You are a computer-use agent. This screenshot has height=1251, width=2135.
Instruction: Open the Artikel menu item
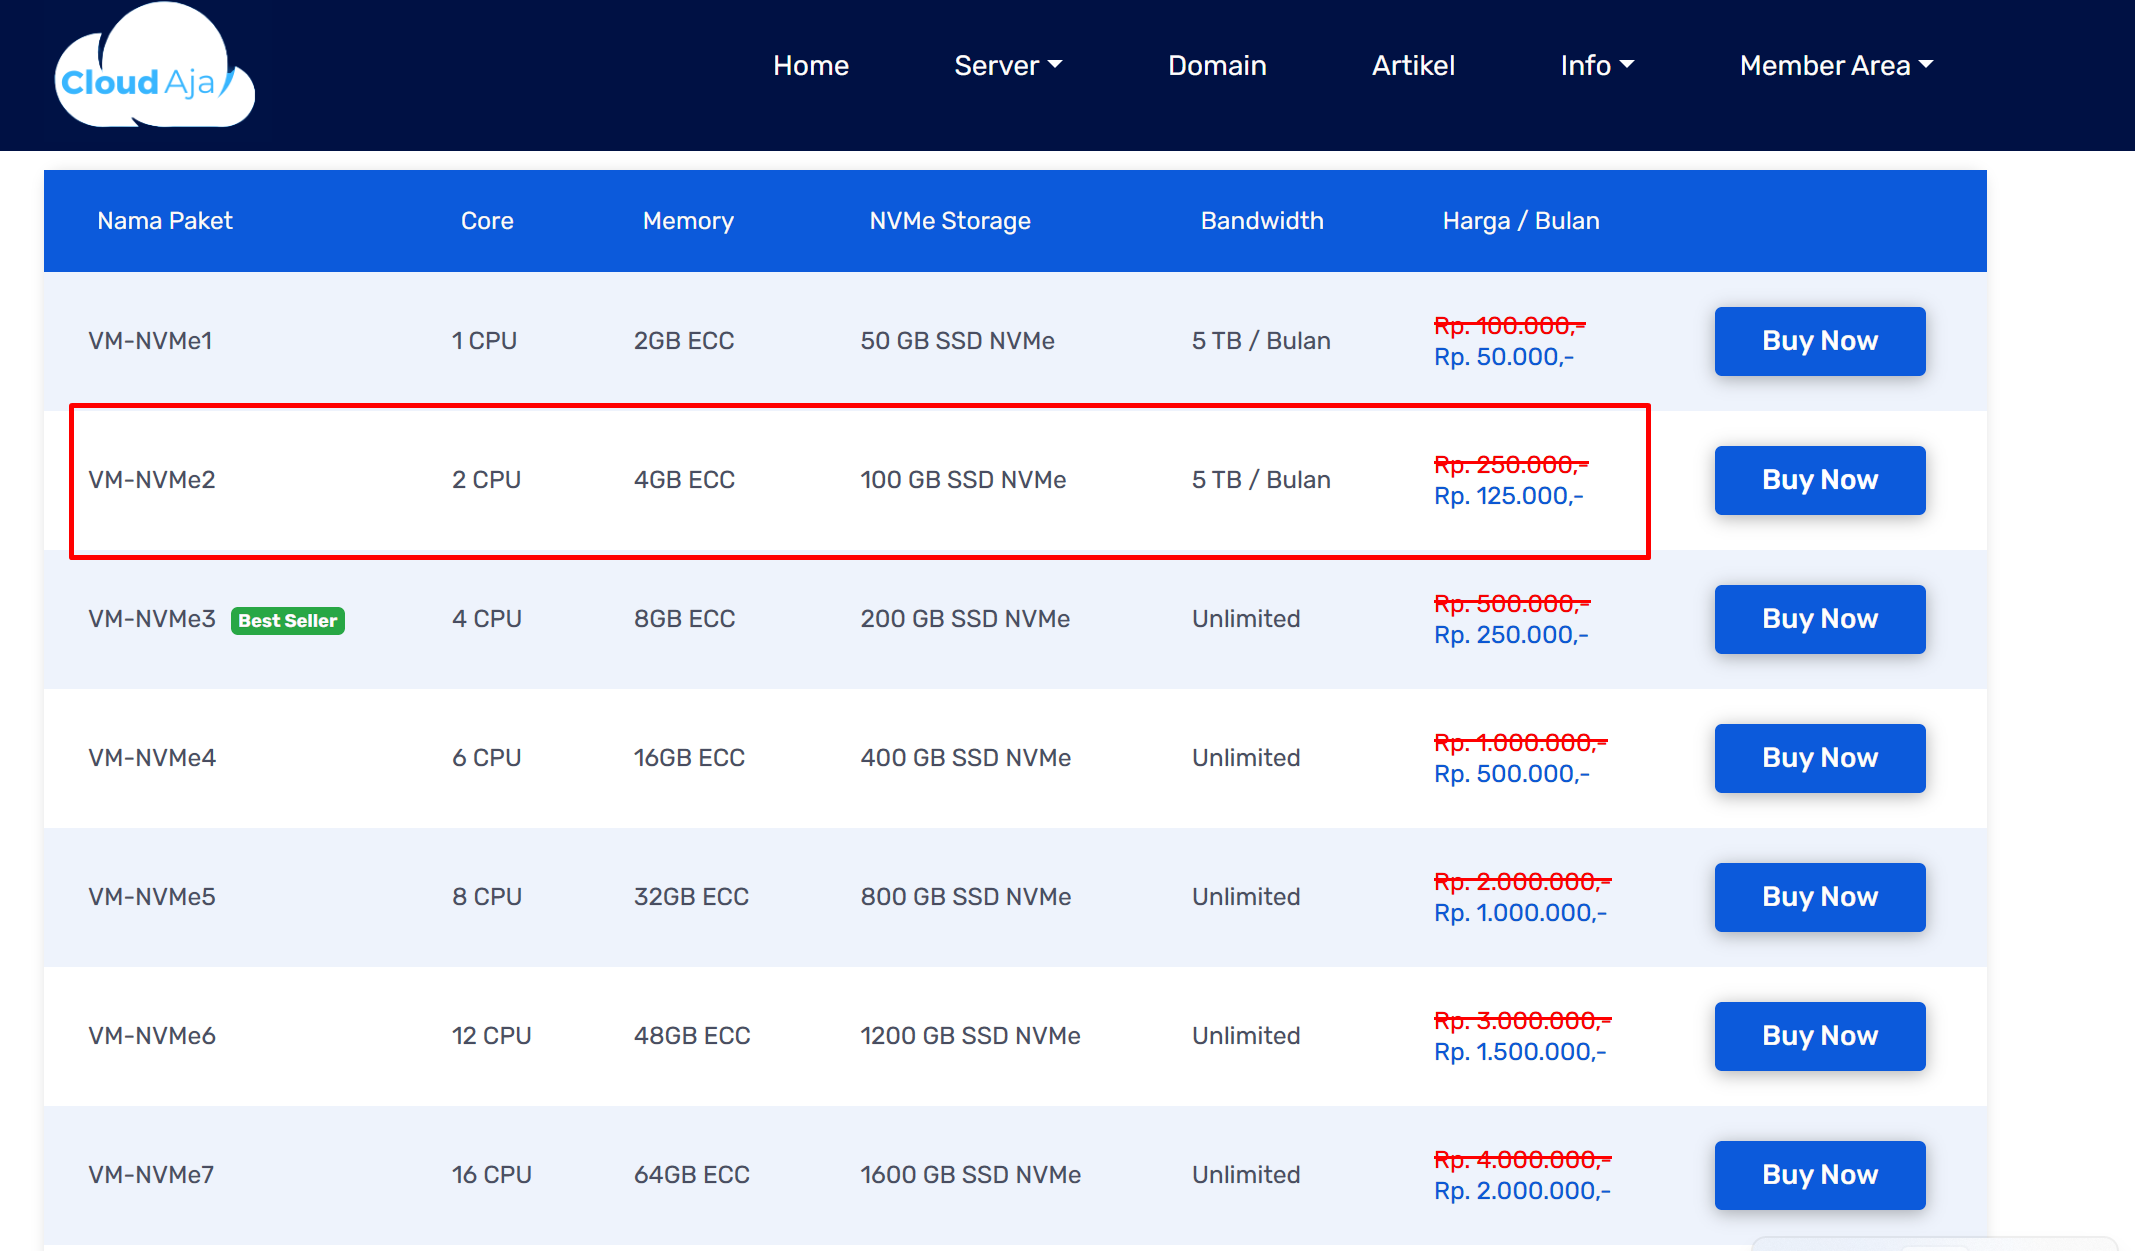coord(1412,66)
